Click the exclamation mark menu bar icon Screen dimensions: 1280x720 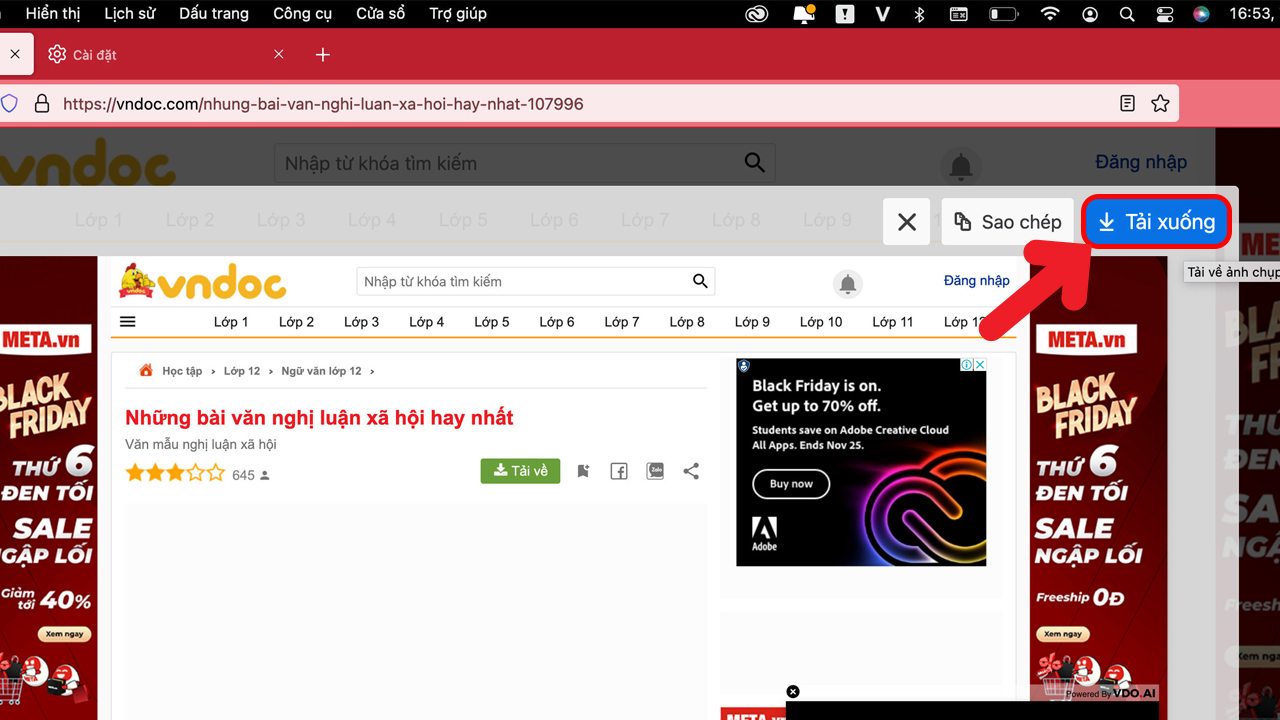point(846,14)
